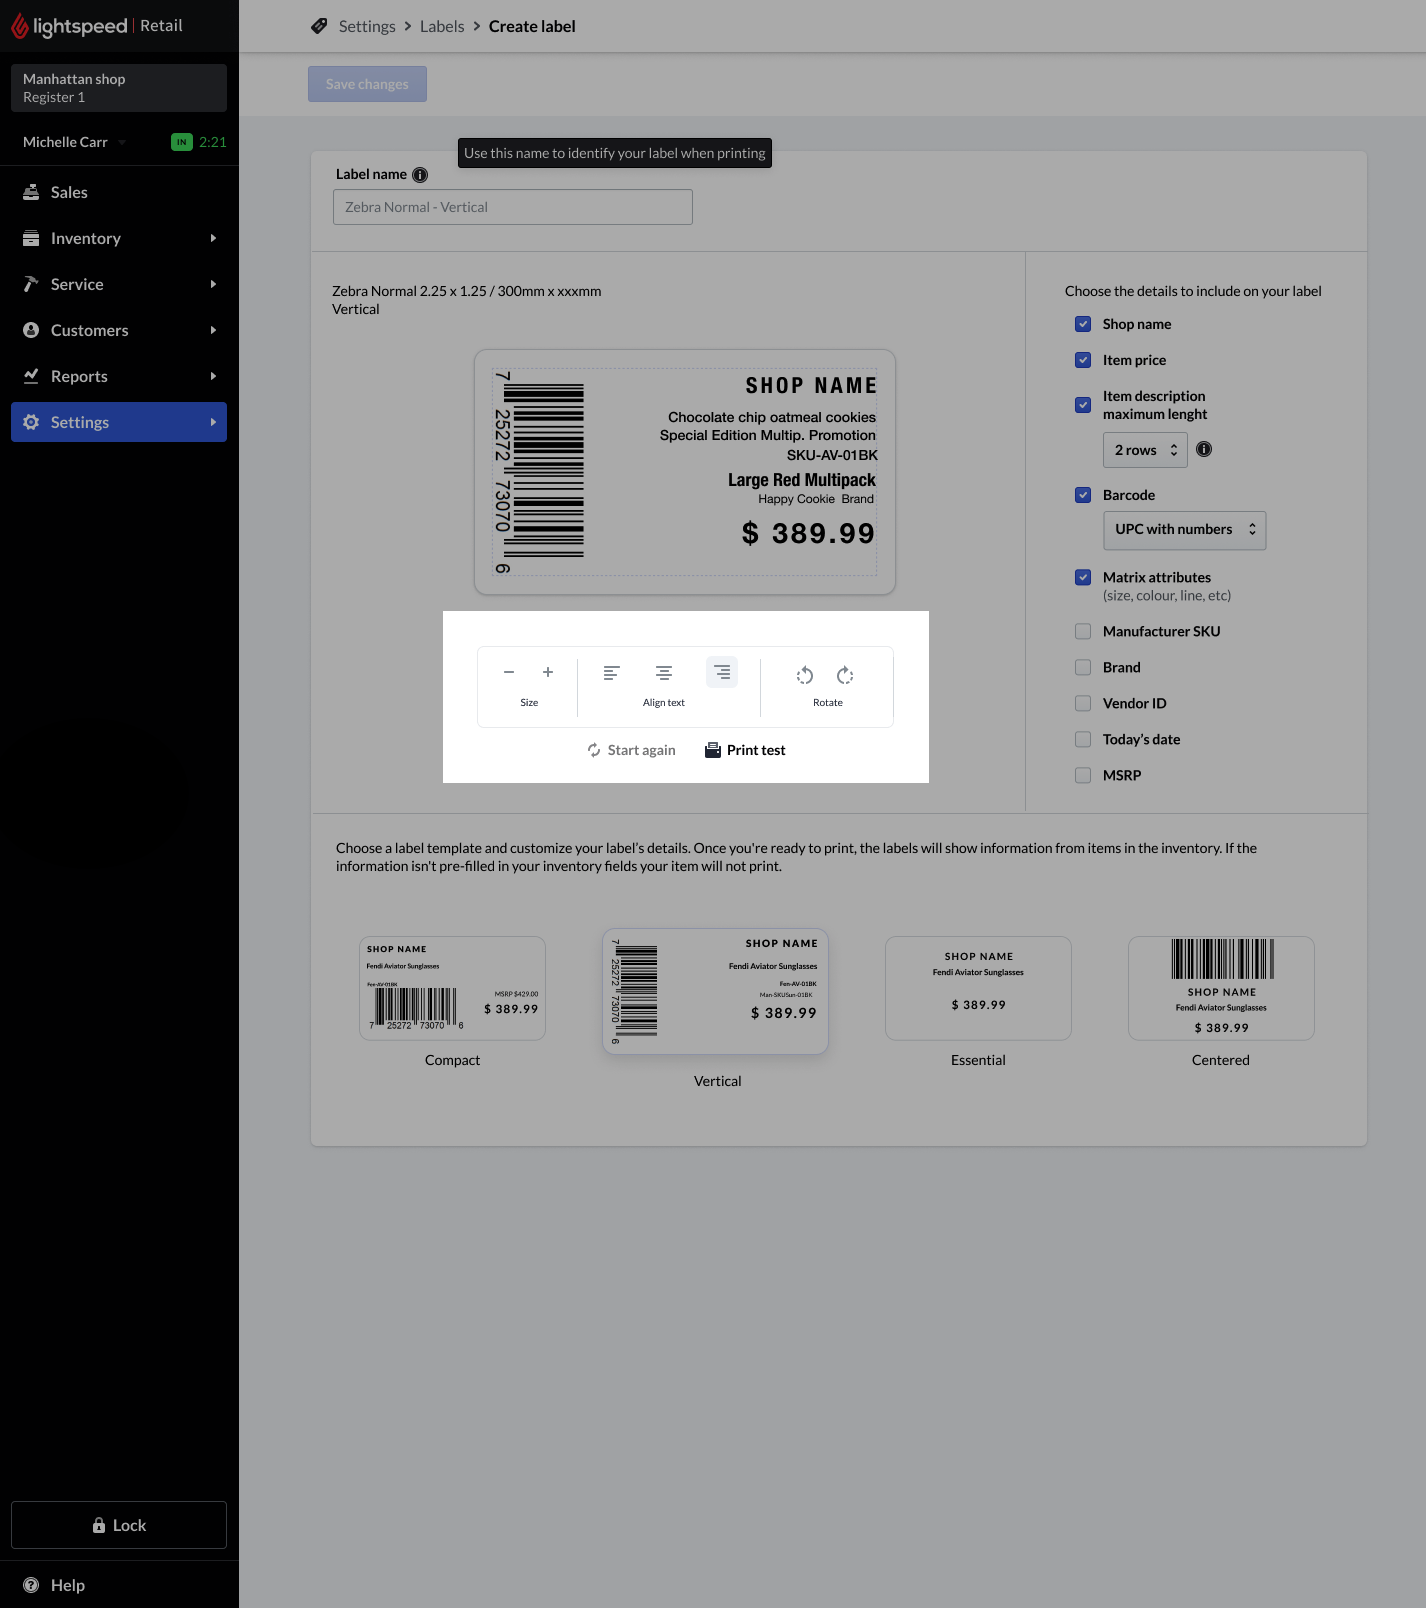Open the 2 rows dropdown
Screen dimensions: 1426x1608
tap(1145, 450)
